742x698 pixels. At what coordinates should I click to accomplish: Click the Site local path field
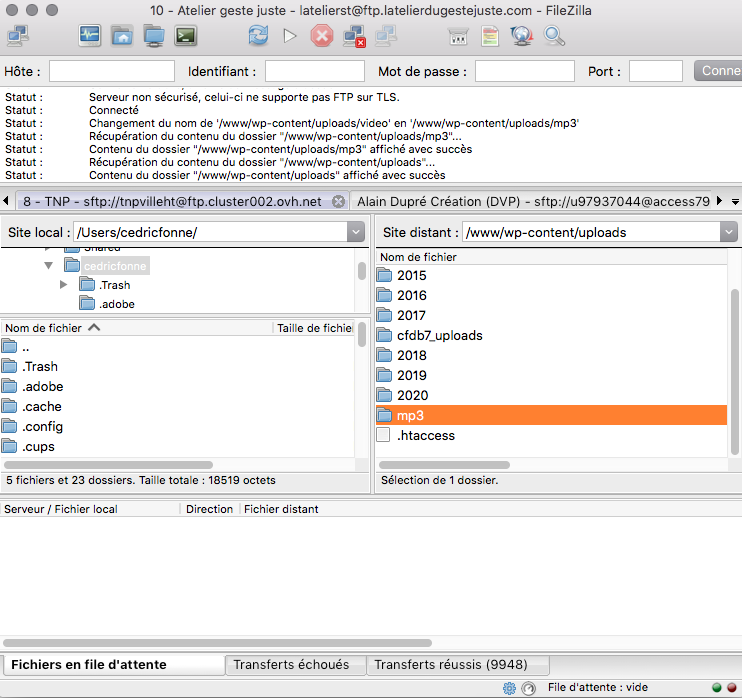pyautogui.click(x=211, y=232)
